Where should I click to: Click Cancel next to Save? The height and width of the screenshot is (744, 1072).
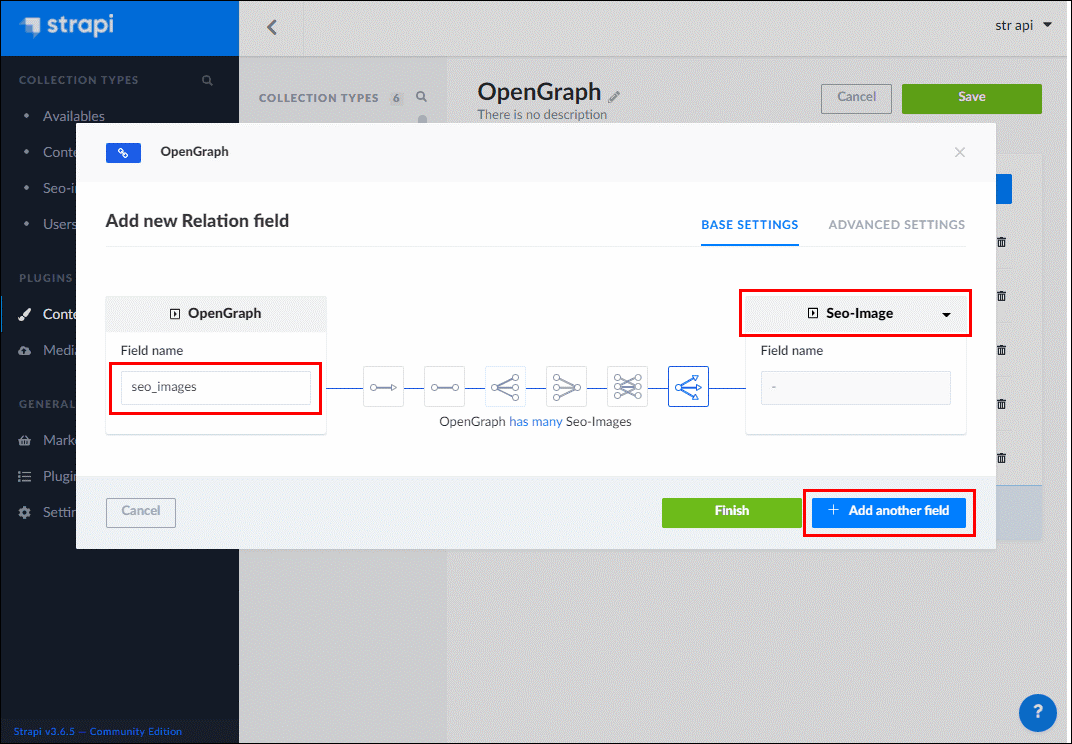point(856,98)
